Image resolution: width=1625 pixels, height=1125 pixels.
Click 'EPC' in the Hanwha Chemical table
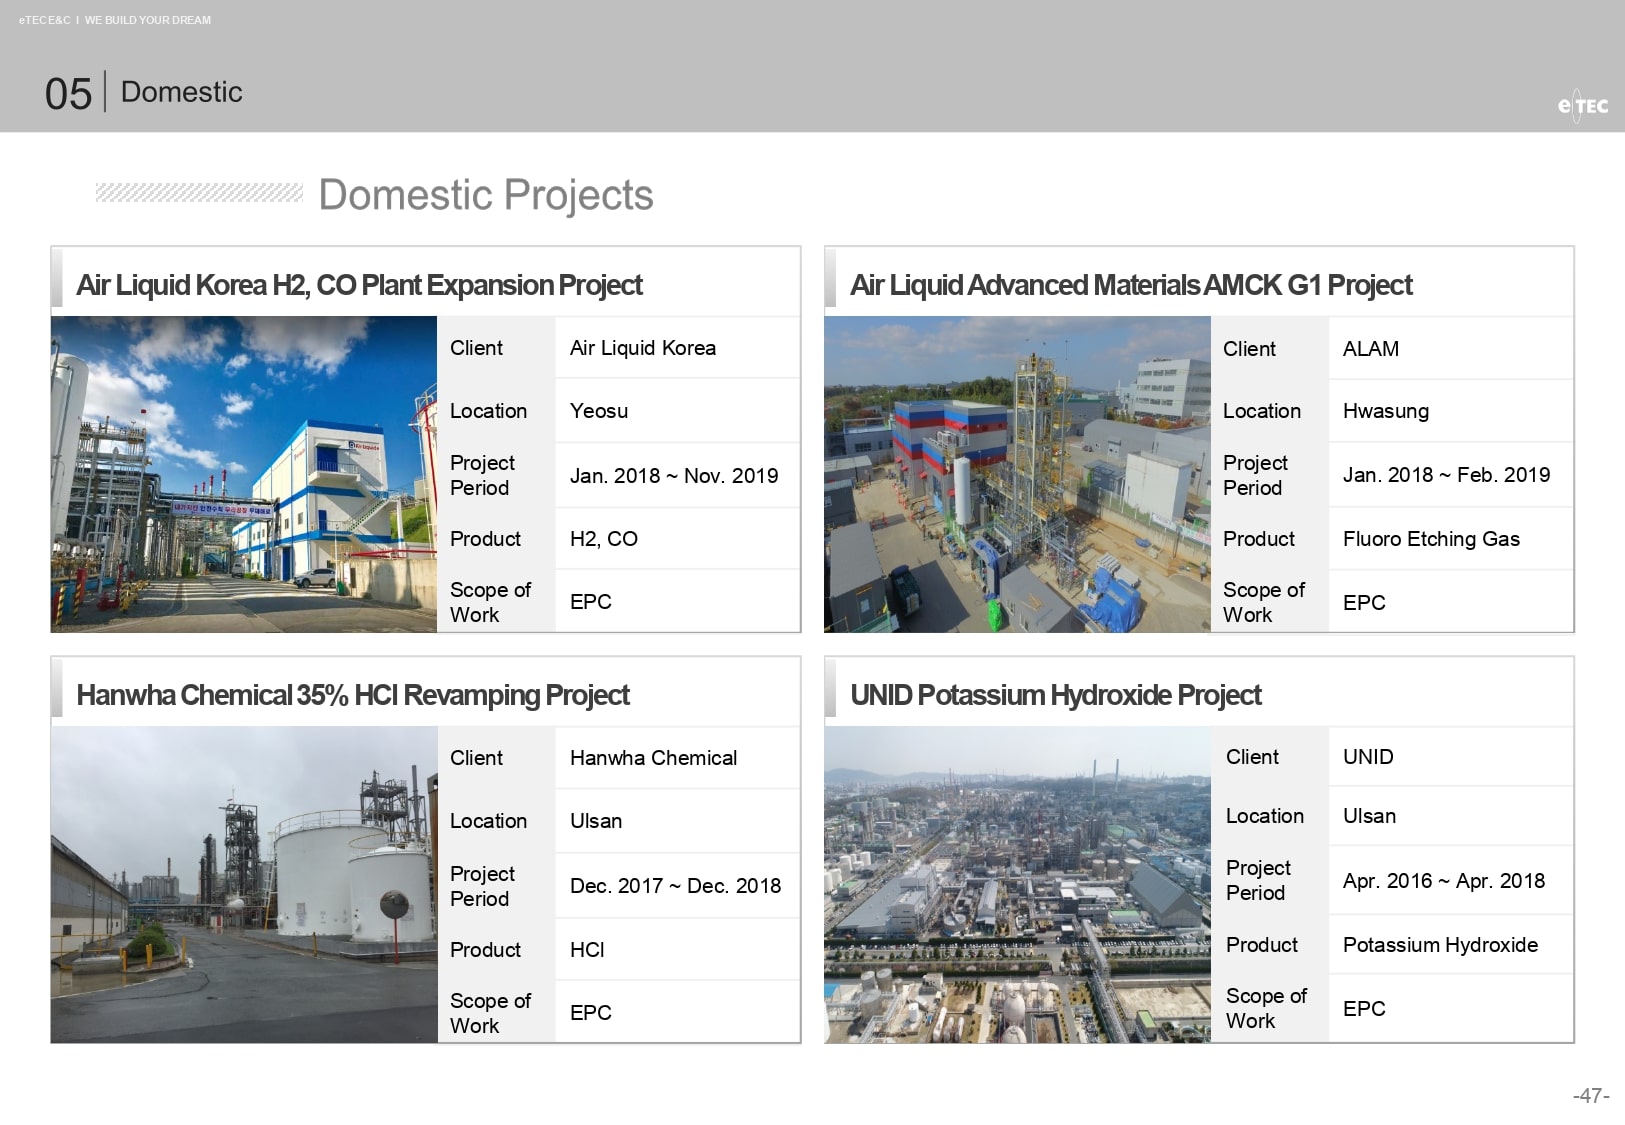point(591,1013)
